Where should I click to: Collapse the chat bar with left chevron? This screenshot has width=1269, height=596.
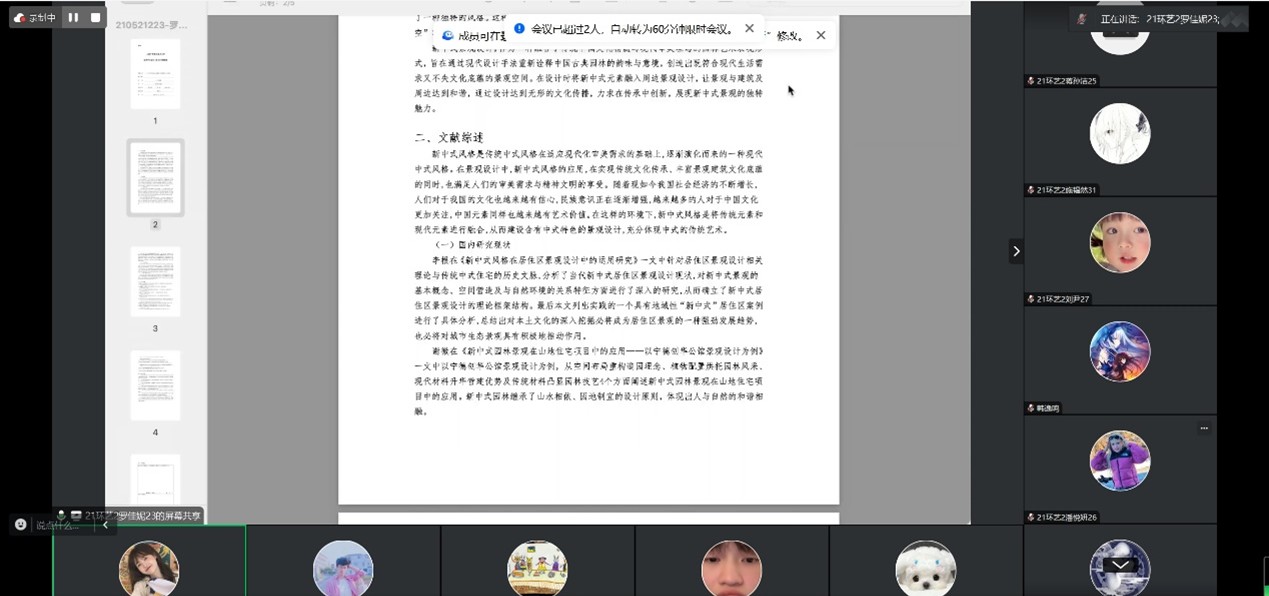(x=106, y=525)
